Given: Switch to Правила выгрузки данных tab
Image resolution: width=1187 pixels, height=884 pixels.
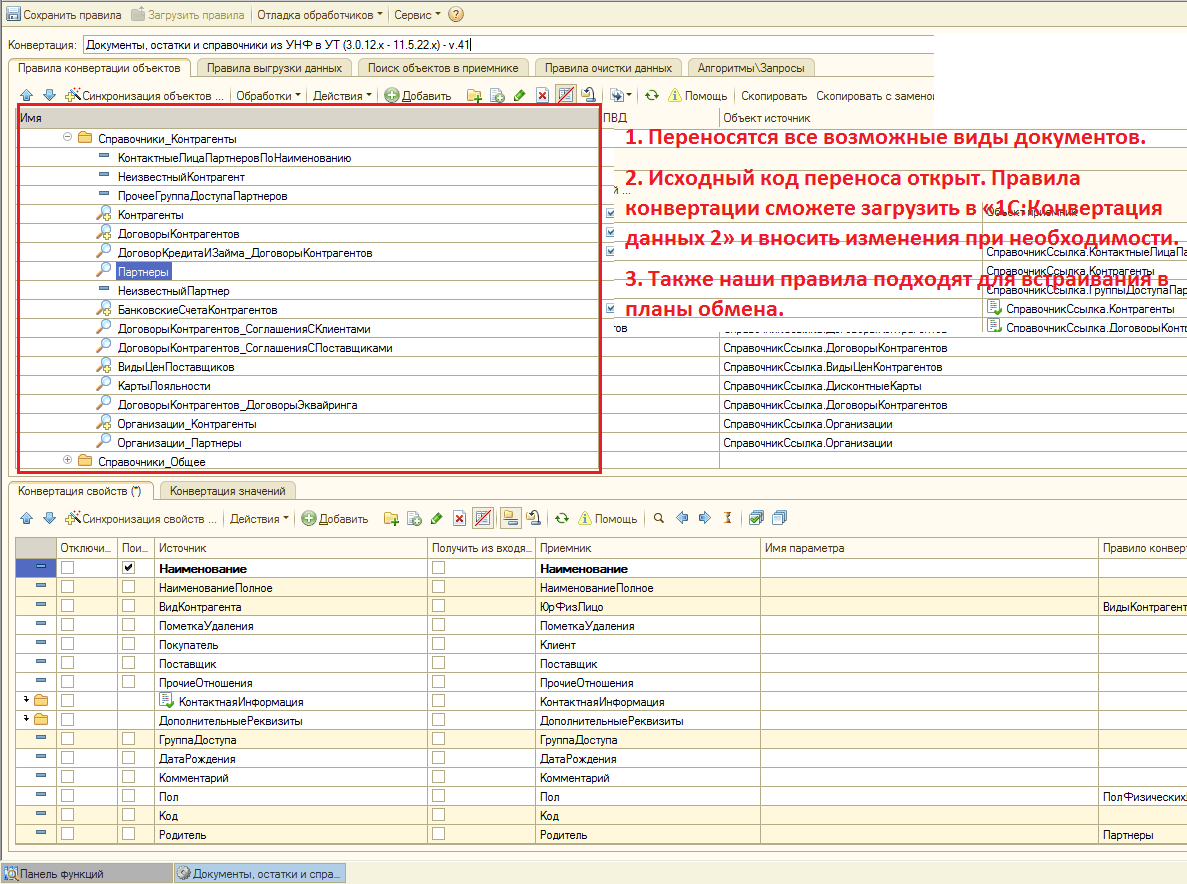Looking at the screenshot, I should click(x=274, y=68).
